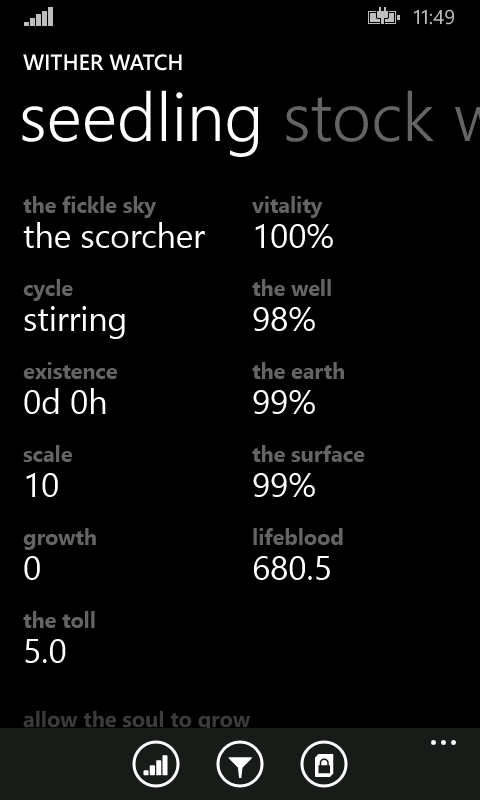Tap the toll value 5.0
This screenshot has height=800, width=480.
click(45, 652)
